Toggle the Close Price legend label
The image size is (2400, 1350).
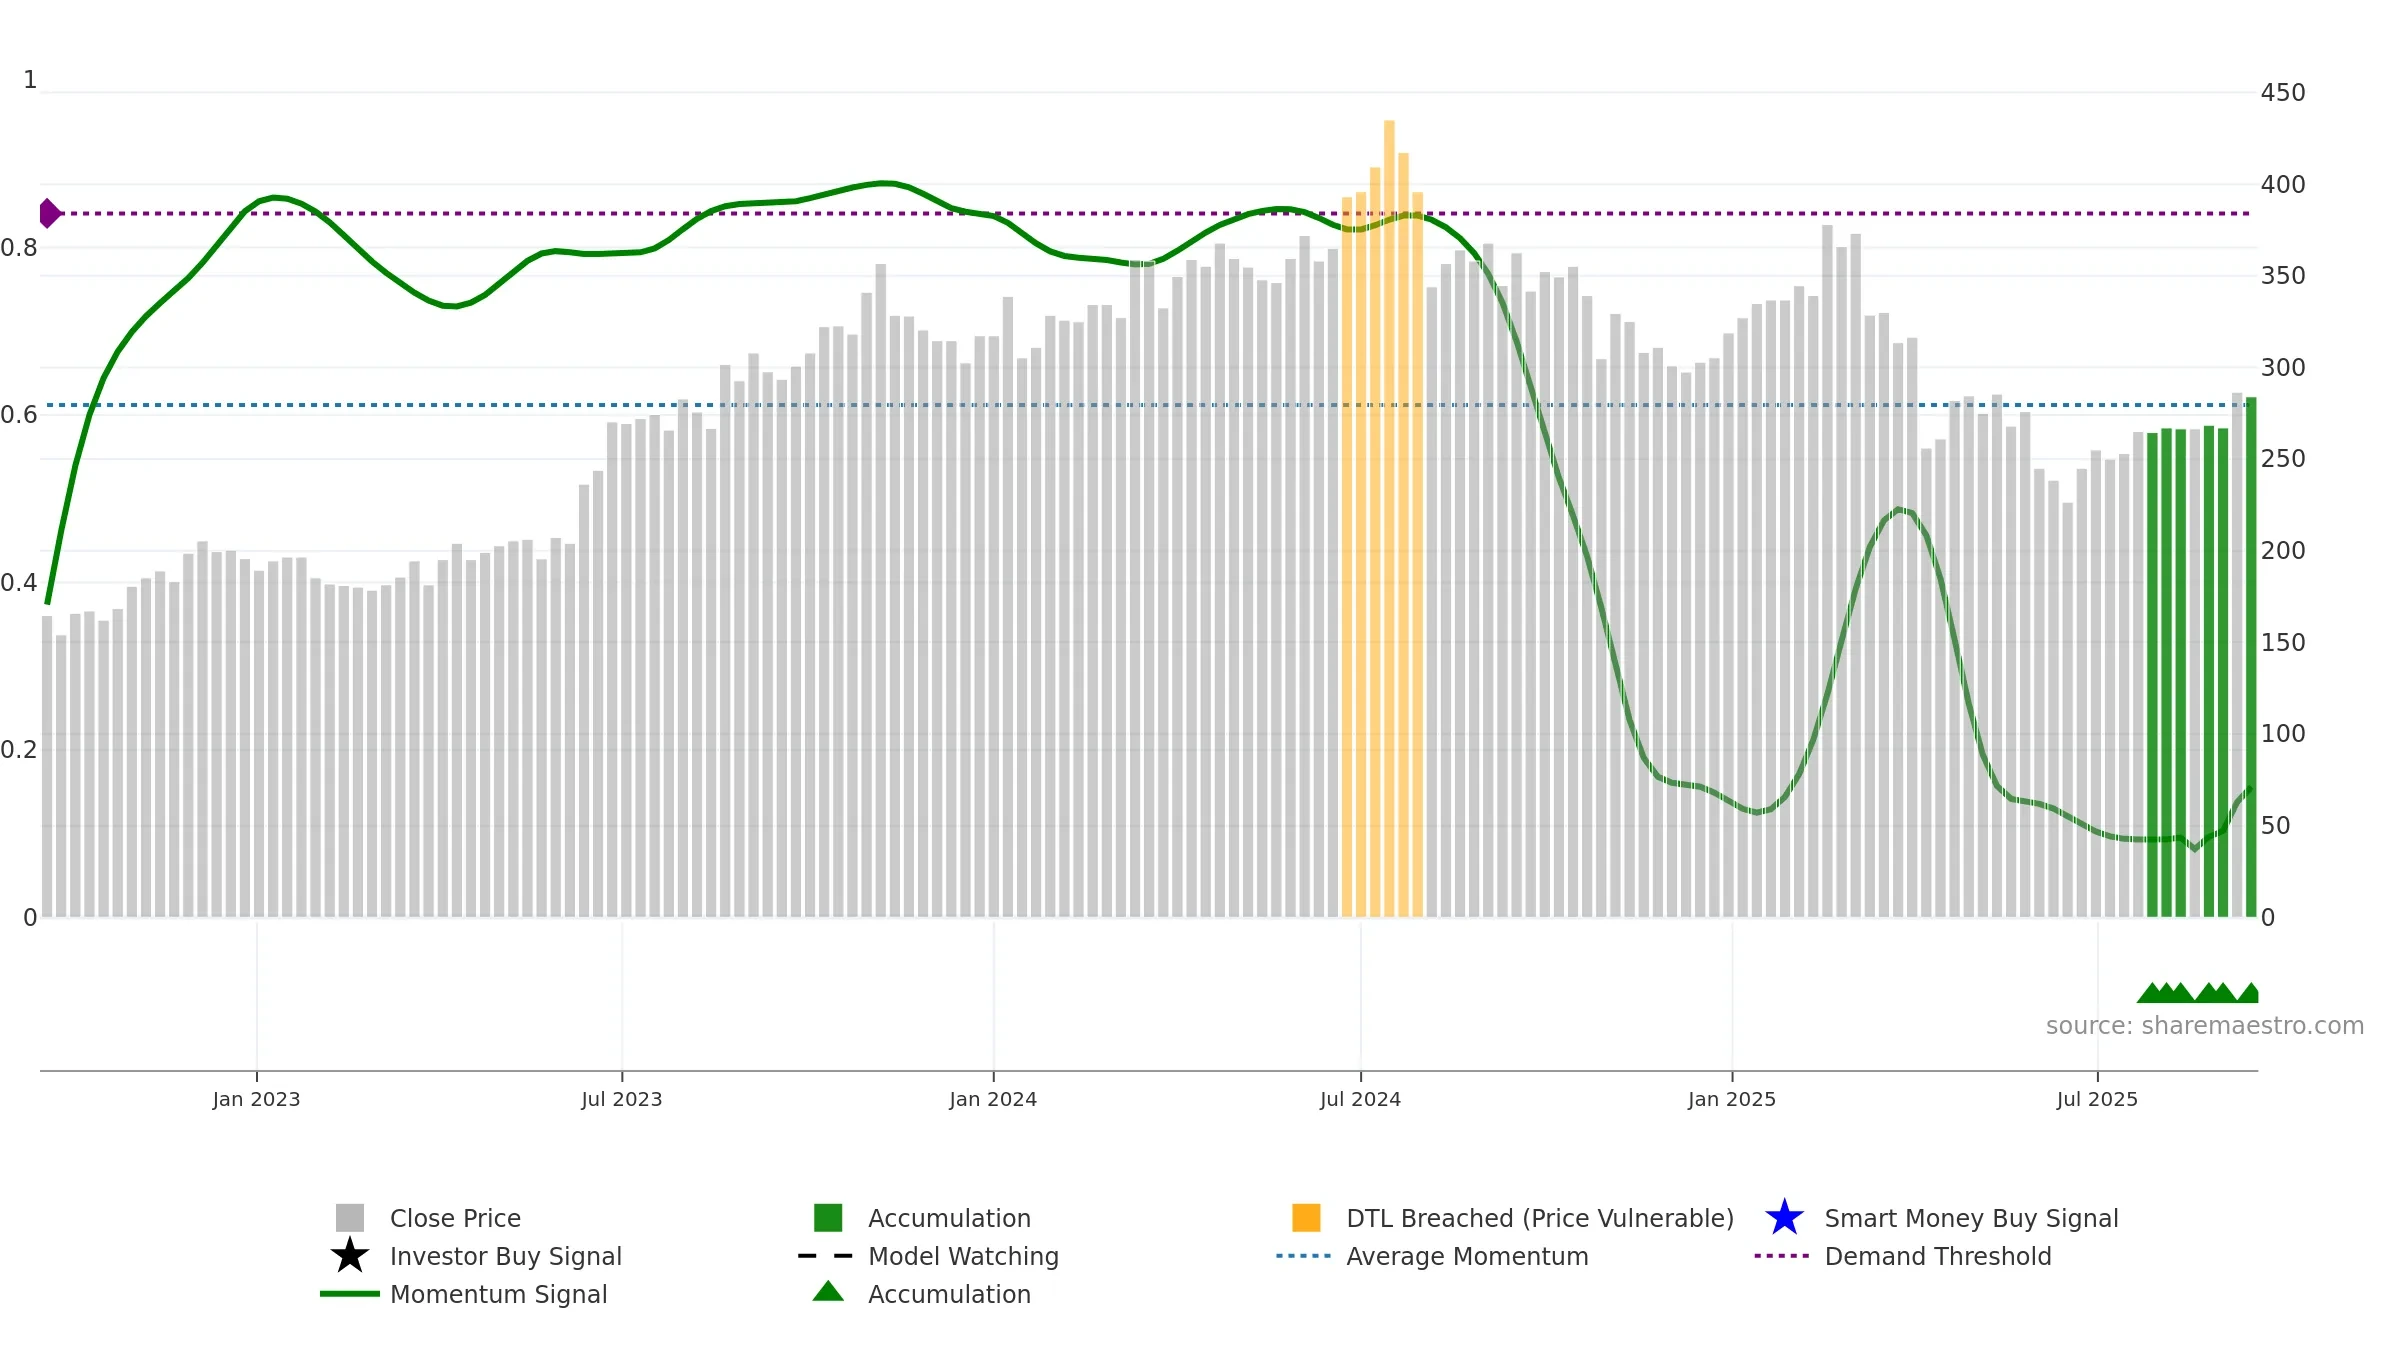455,1218
